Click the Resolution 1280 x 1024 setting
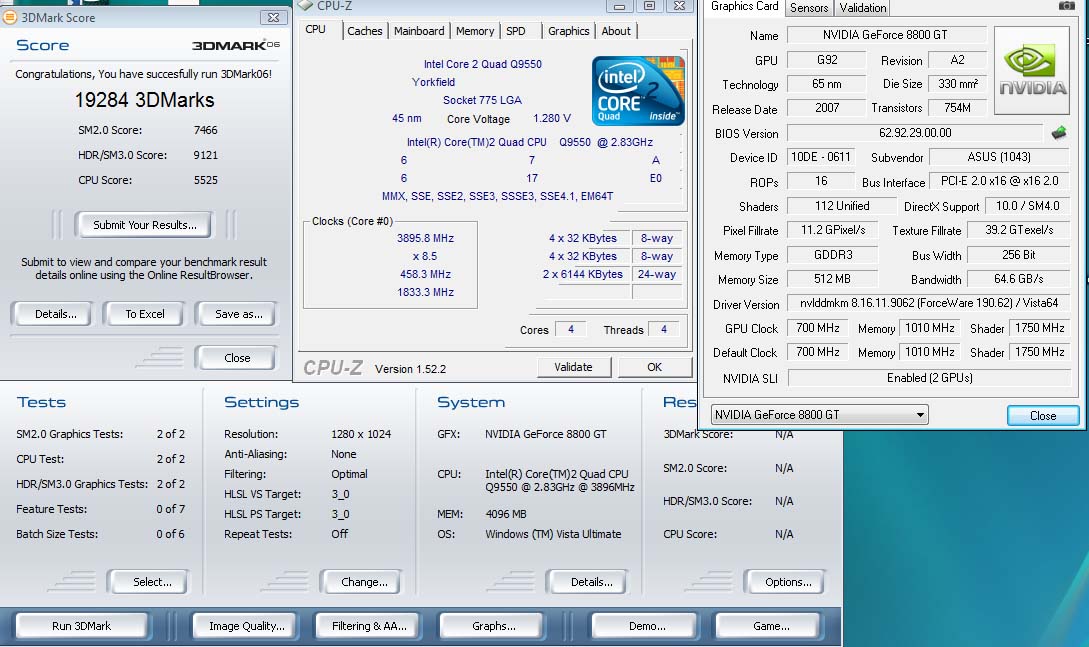 pyautogui.click(x=360, y=434)
